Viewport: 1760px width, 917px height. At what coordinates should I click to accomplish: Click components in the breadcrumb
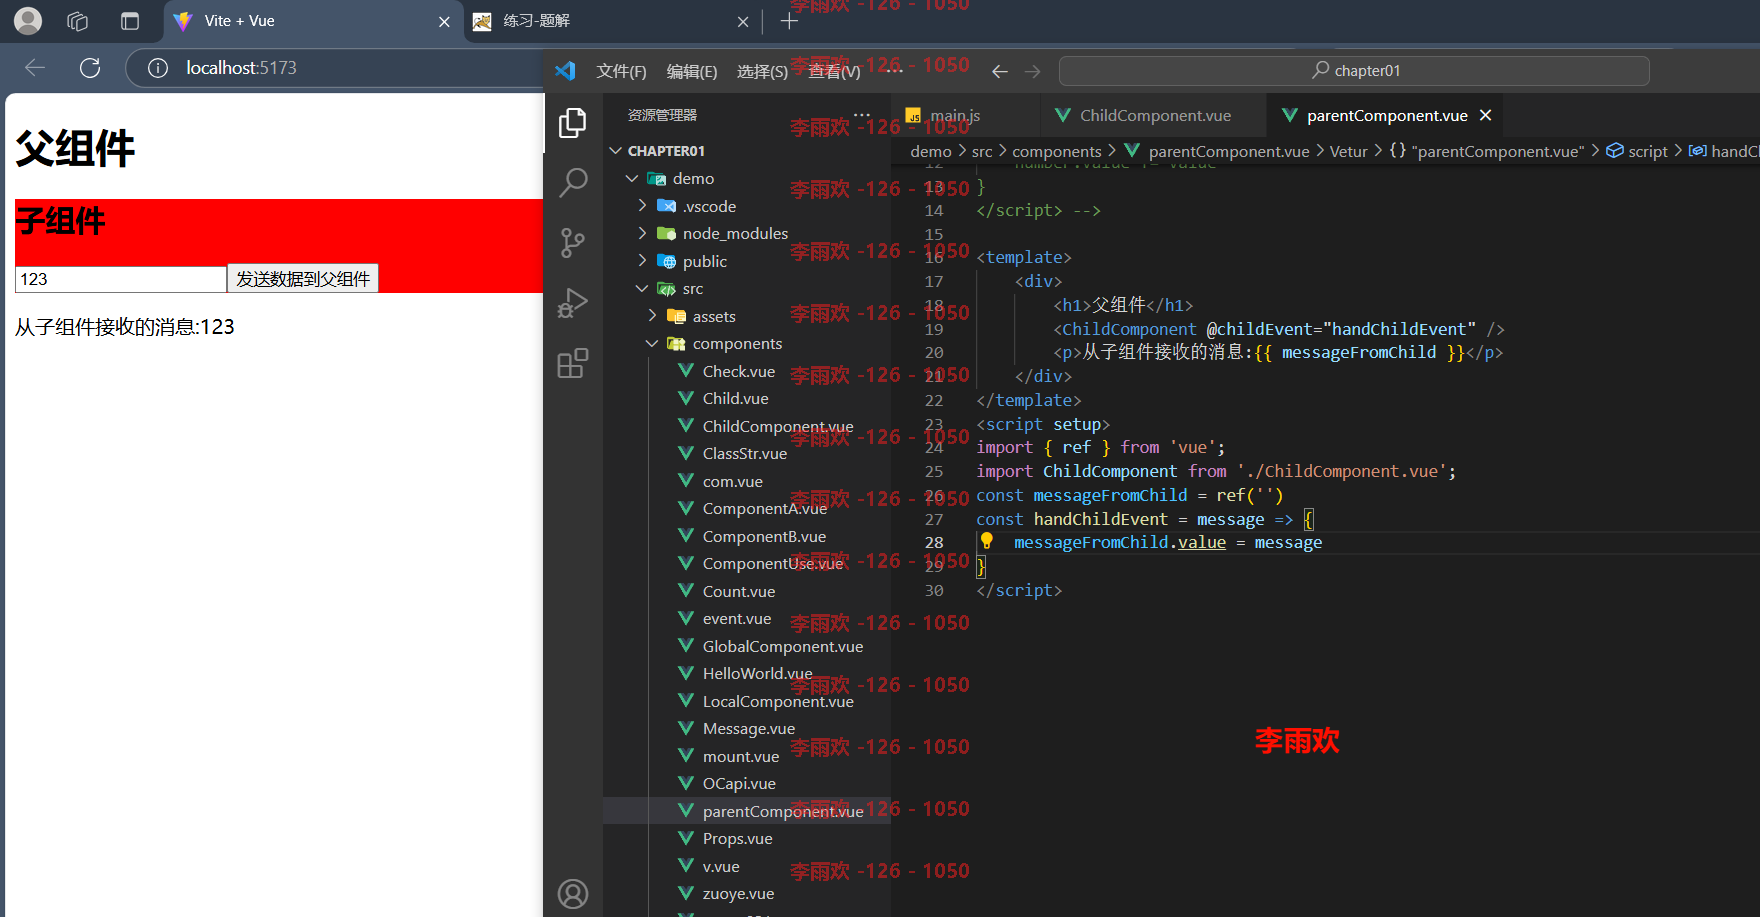pyautogui.click(x=1056, y=151)
